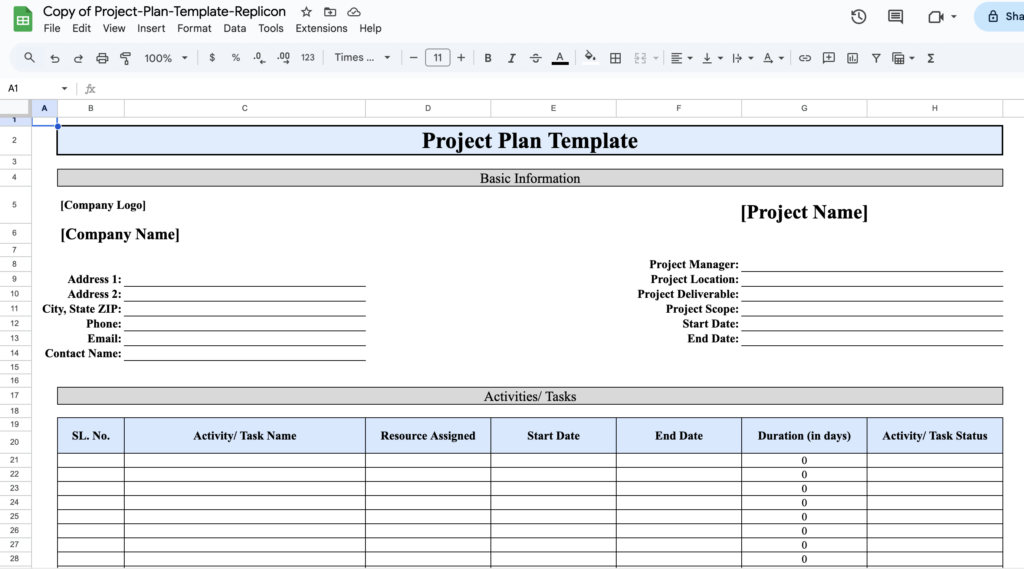Click the Project Plan Template title cell
This screenshot has width=1024, height=569.
[x=530, y=140]
